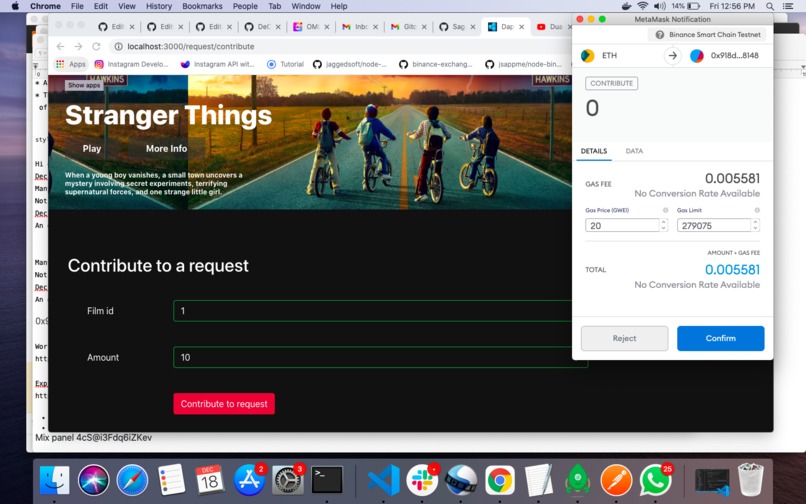The height and width of the screenshot is (504, 806).
Task: Open the Instagram API wit... bookmark
Action: pos(218,64)
